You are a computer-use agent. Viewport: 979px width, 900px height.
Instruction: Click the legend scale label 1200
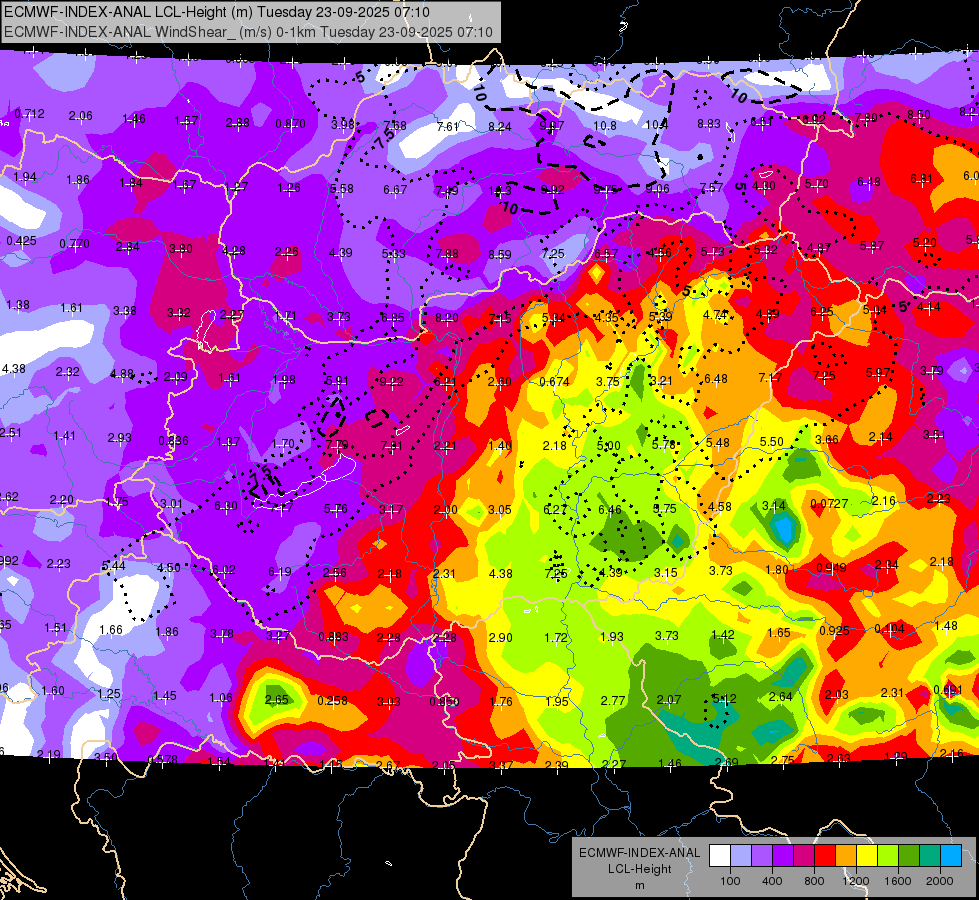coord(855,881)
